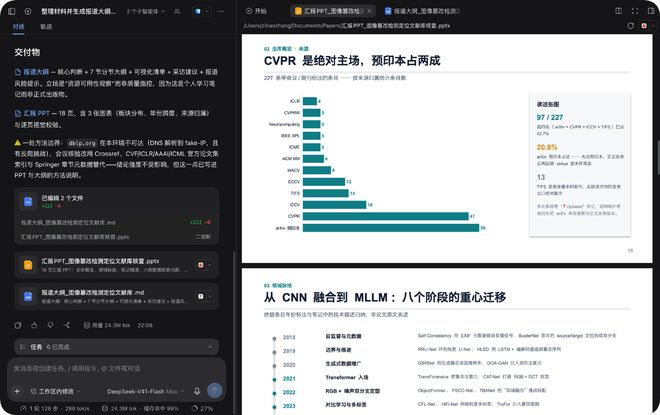Toggle the split view layout icon
The height and width of the screenshot is (415, 660).
click(x=619, y=11)
